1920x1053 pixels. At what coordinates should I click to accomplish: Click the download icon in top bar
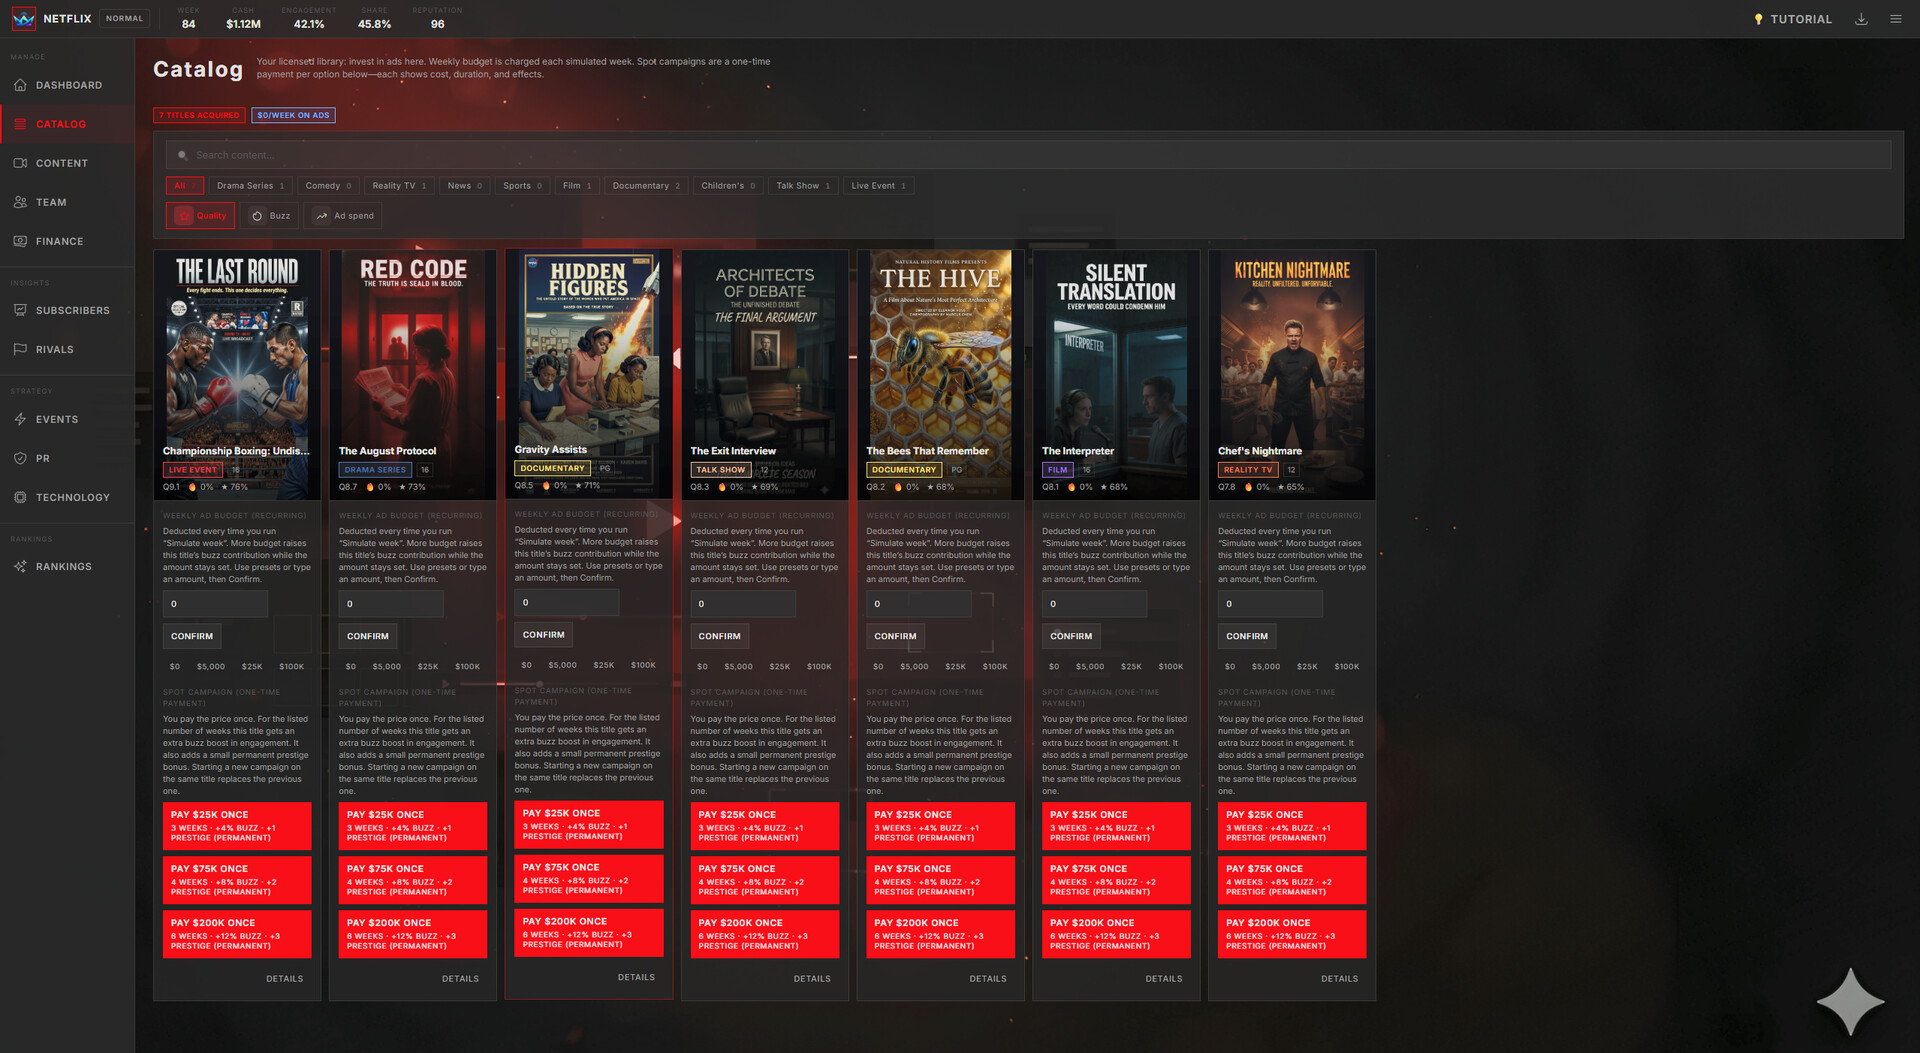[1861, 19]
